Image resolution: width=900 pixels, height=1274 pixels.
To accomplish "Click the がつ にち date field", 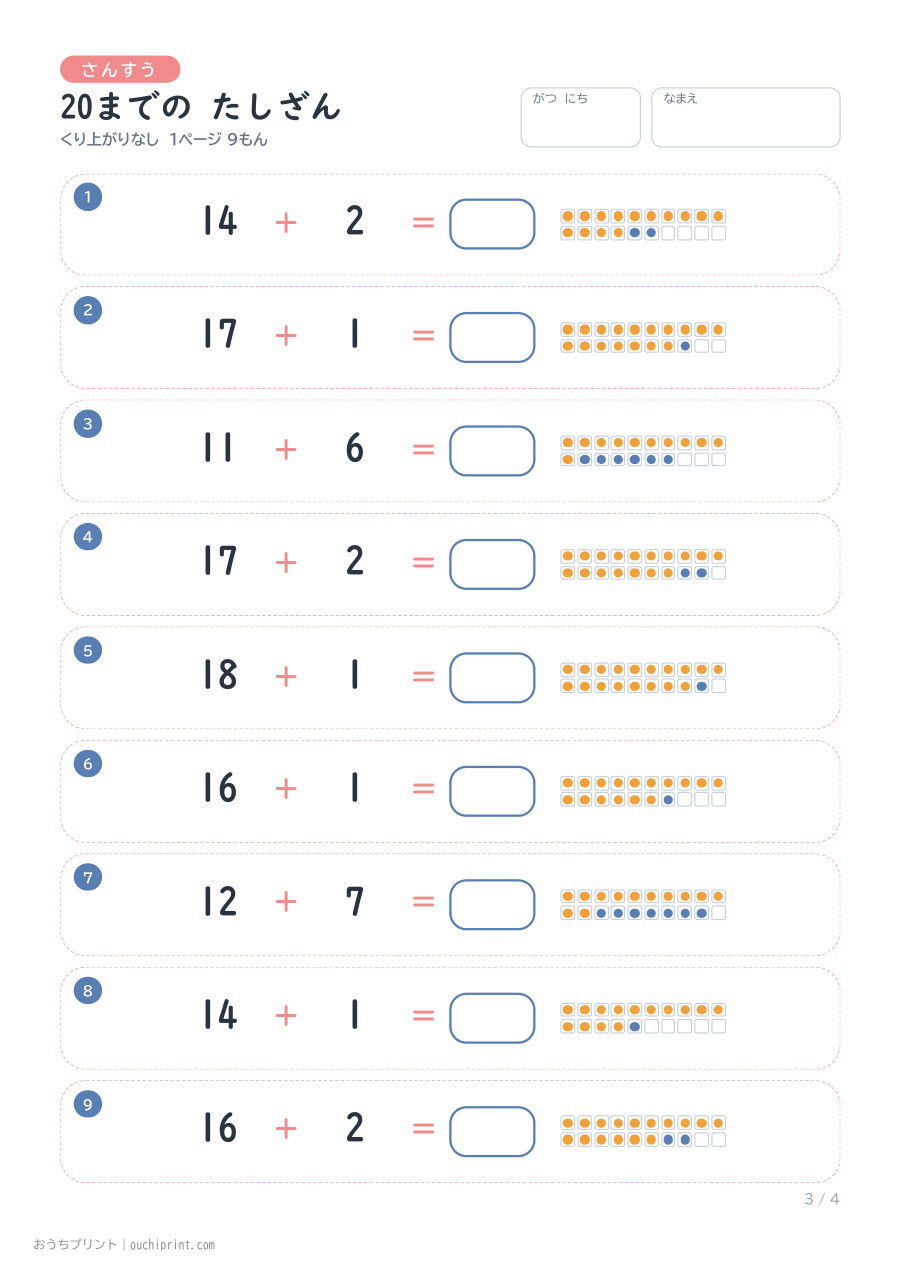I will pyautogui.click(x=580, y=117).
